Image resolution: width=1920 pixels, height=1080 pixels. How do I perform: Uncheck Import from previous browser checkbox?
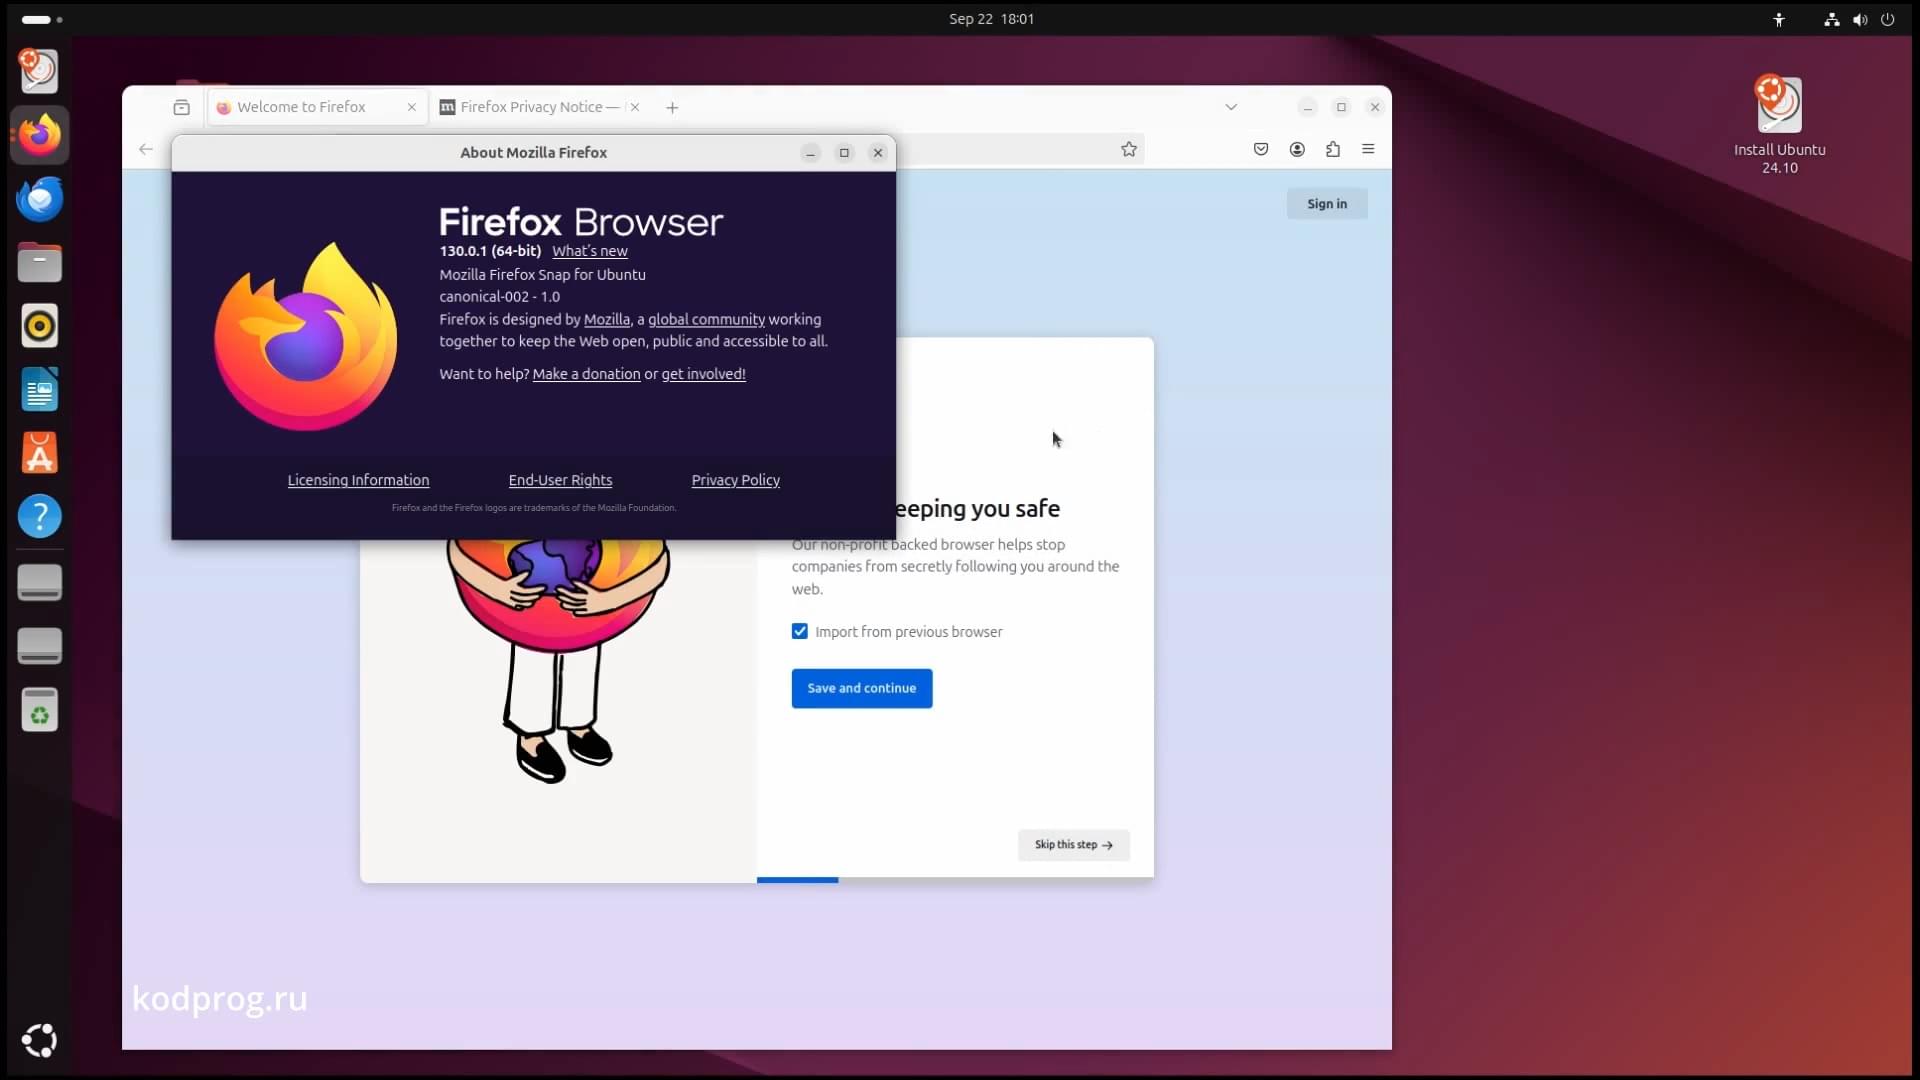click(x=800, y=631)
